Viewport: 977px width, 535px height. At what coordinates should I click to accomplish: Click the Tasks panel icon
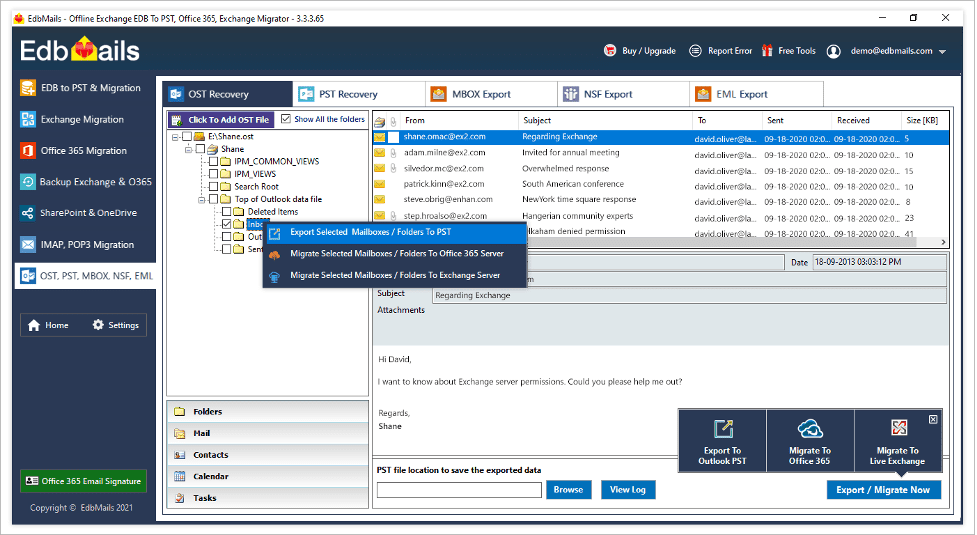(x=180, y=498)
